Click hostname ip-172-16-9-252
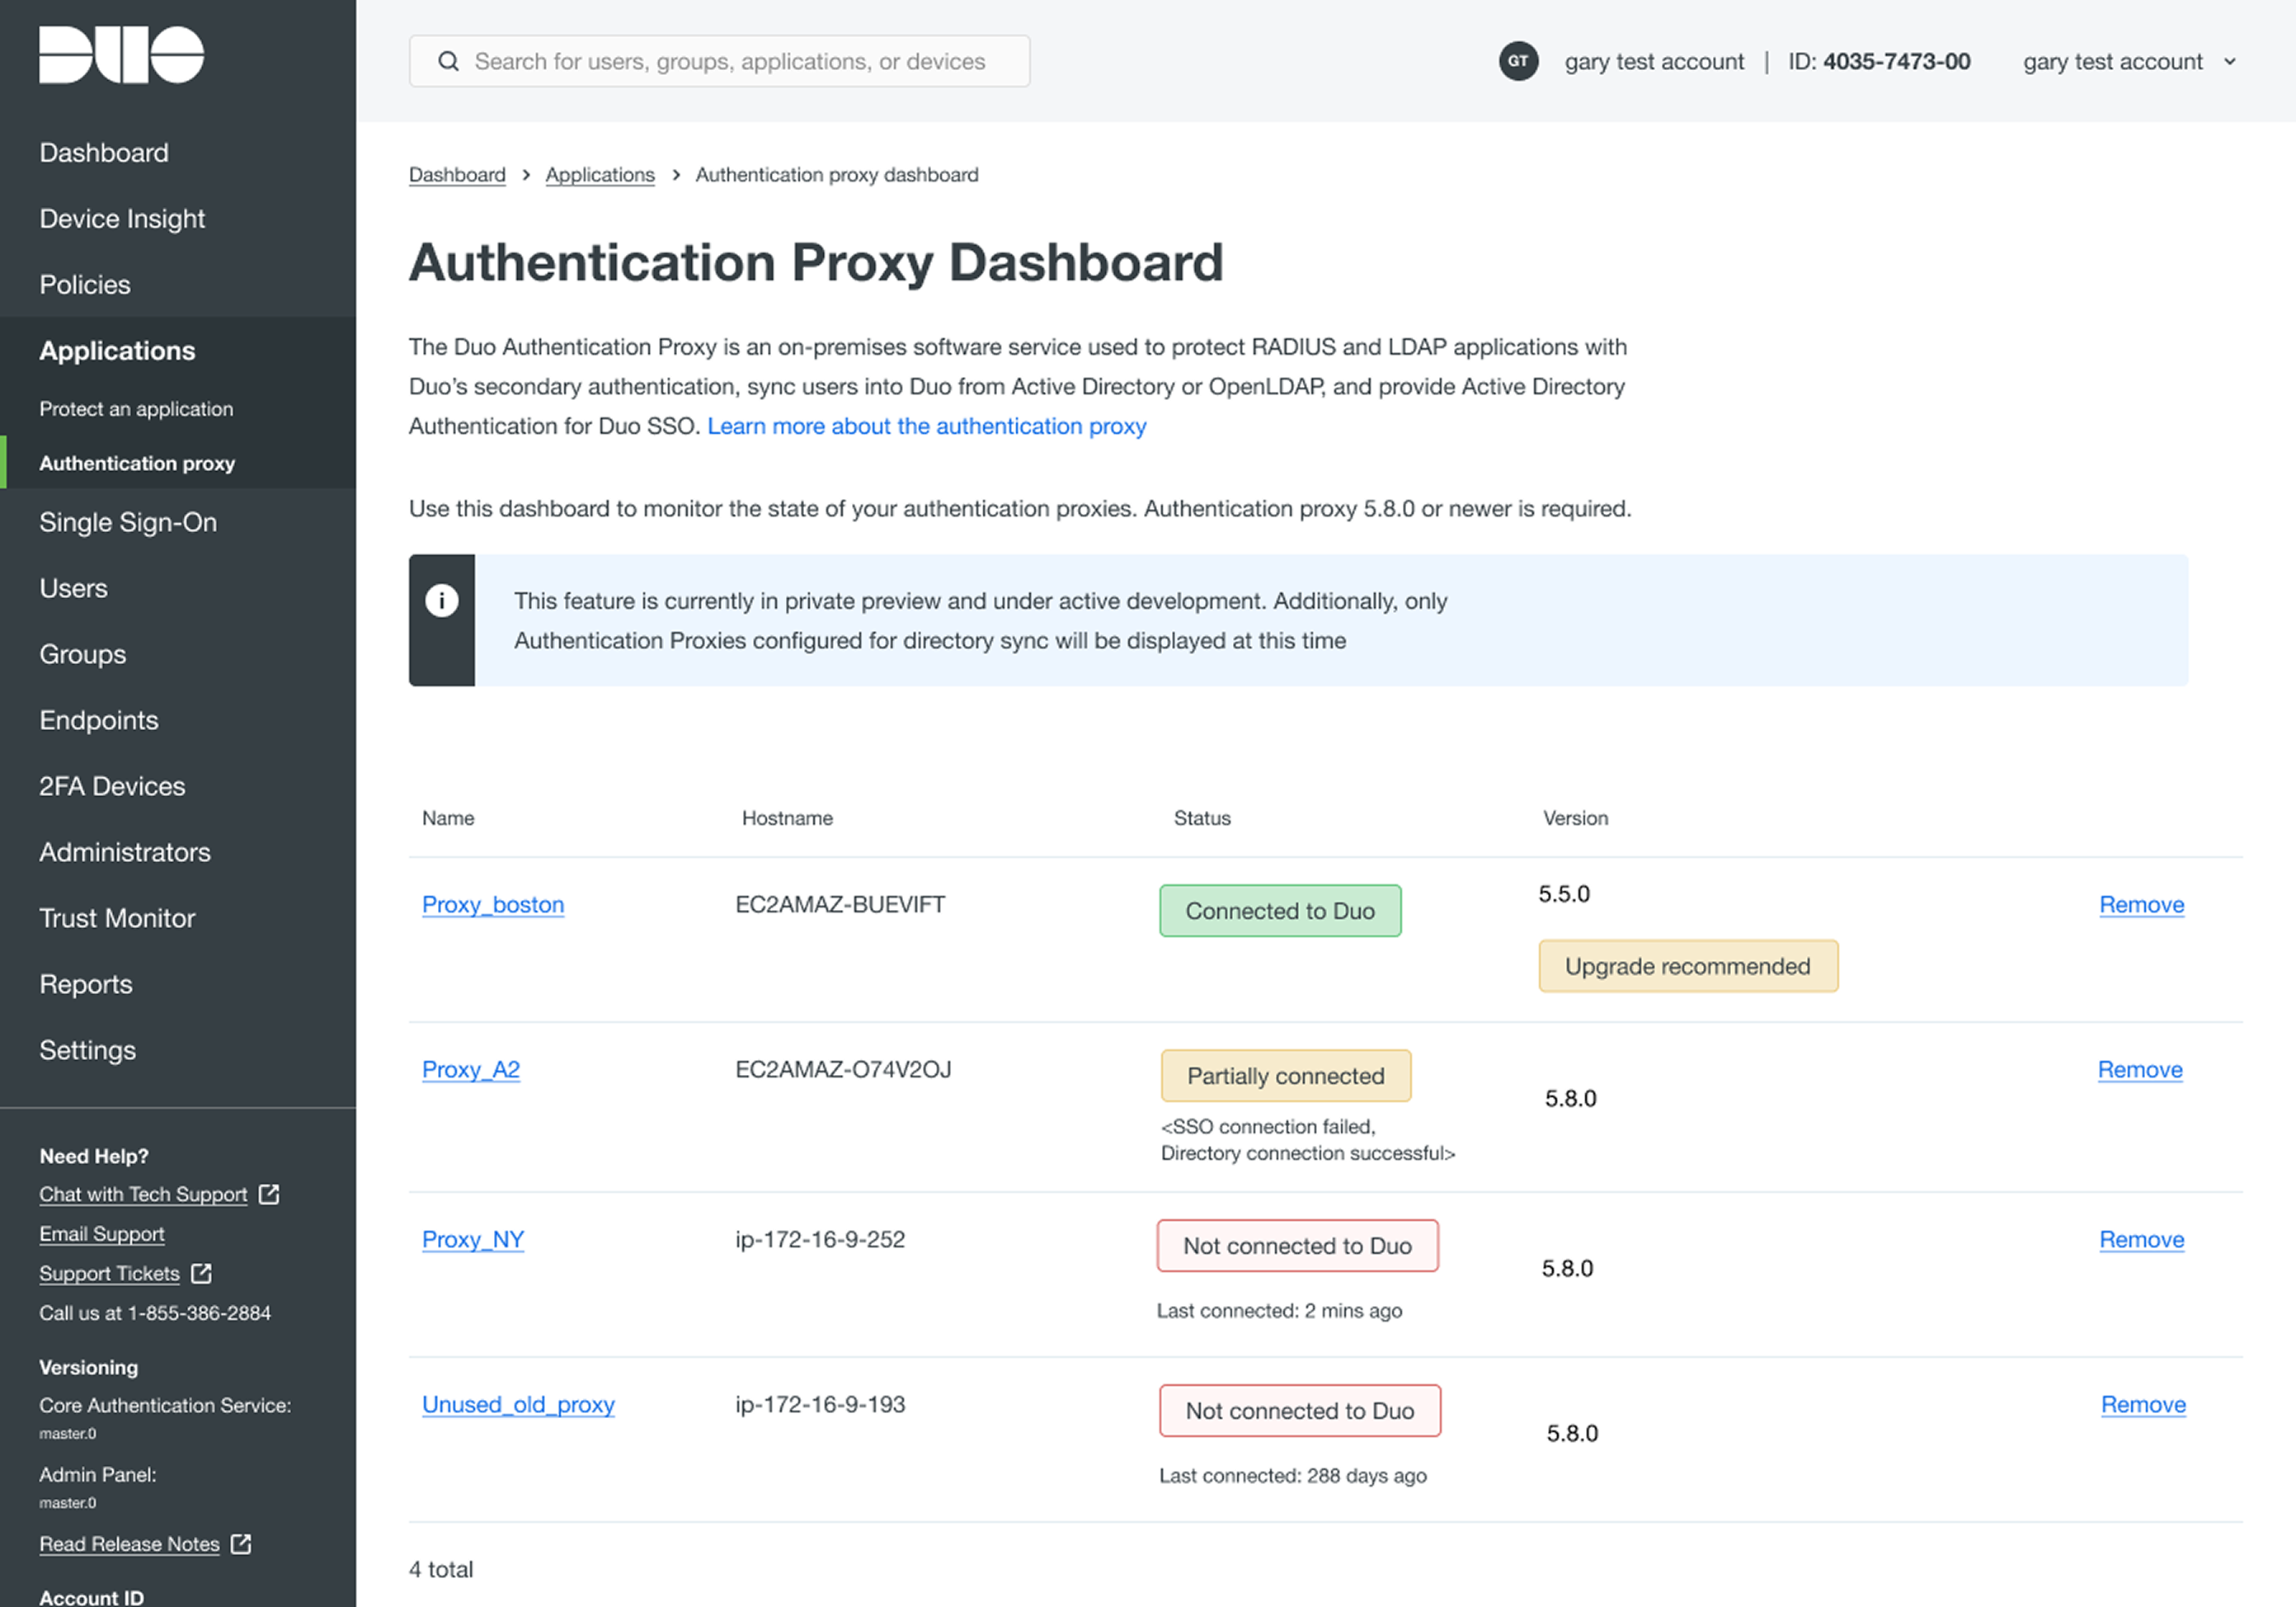The width and height of the screenshot is (2296, 1607). 820,1239
